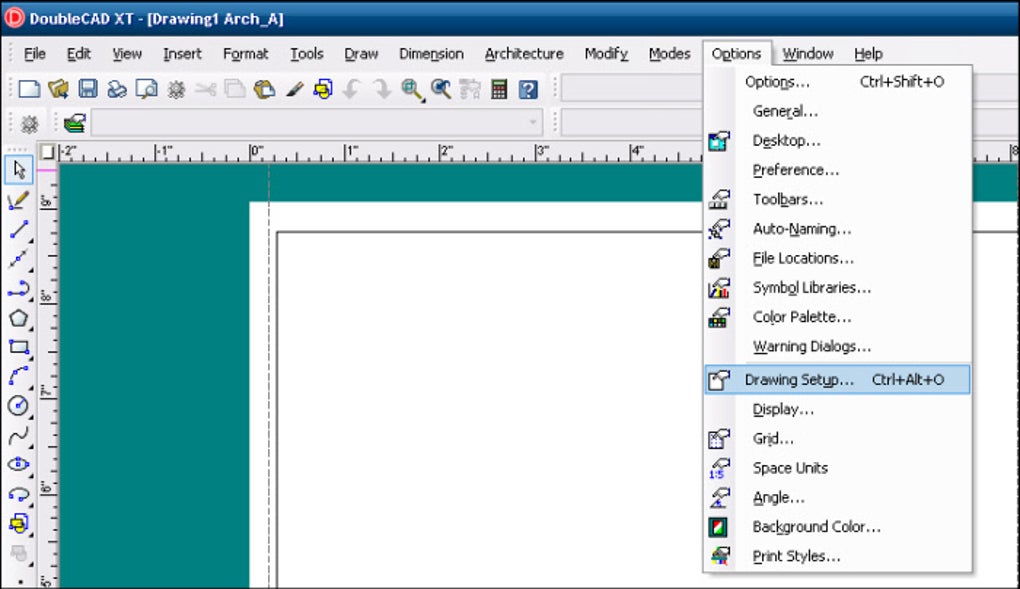Open the Draw menu
Screen dimensions: 1020x589
361,53
